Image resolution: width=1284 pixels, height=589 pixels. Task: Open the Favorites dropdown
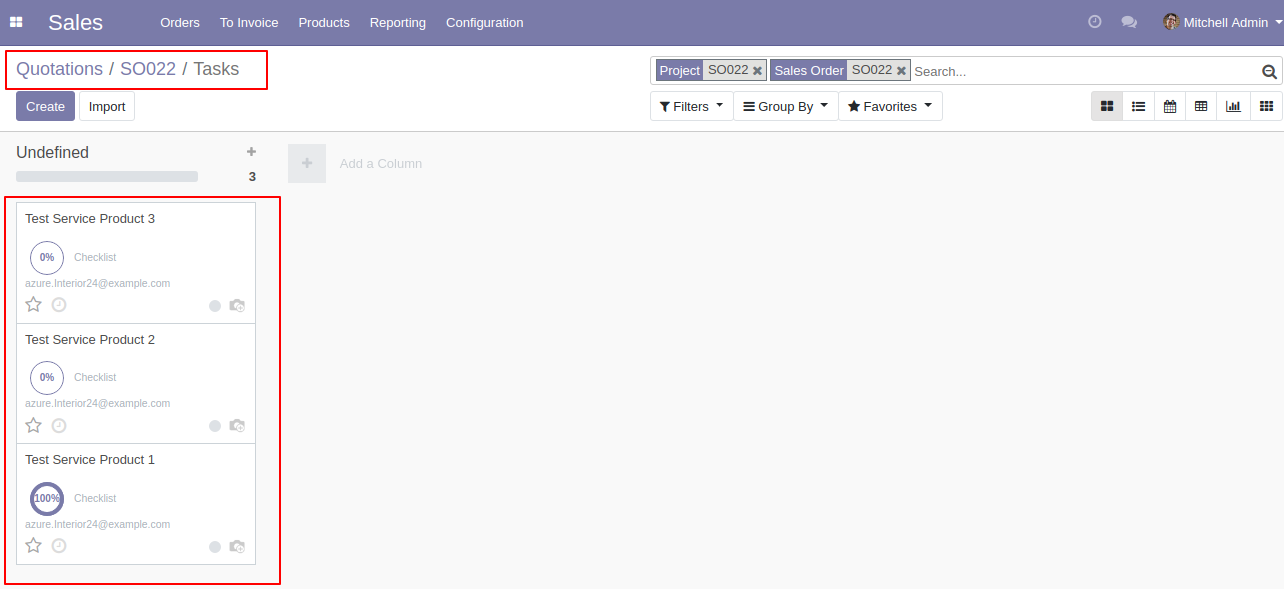pyautogui.click(x=890, y=106)
